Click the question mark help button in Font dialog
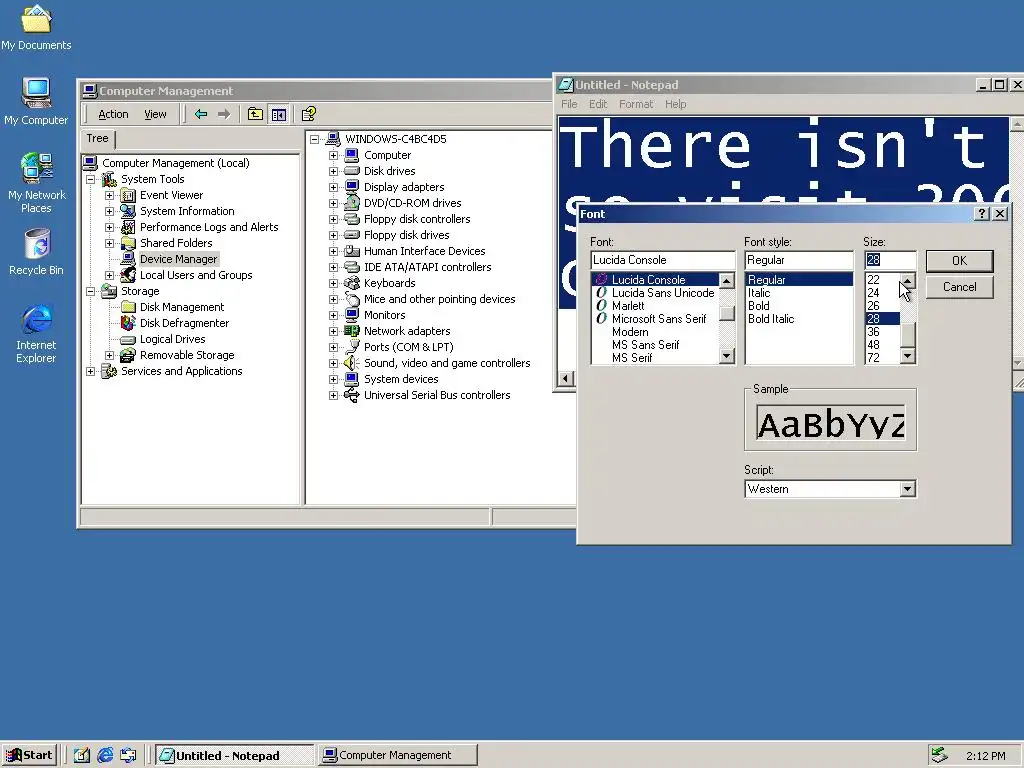Screen dimensions: 1024x768 pos(982,214)
